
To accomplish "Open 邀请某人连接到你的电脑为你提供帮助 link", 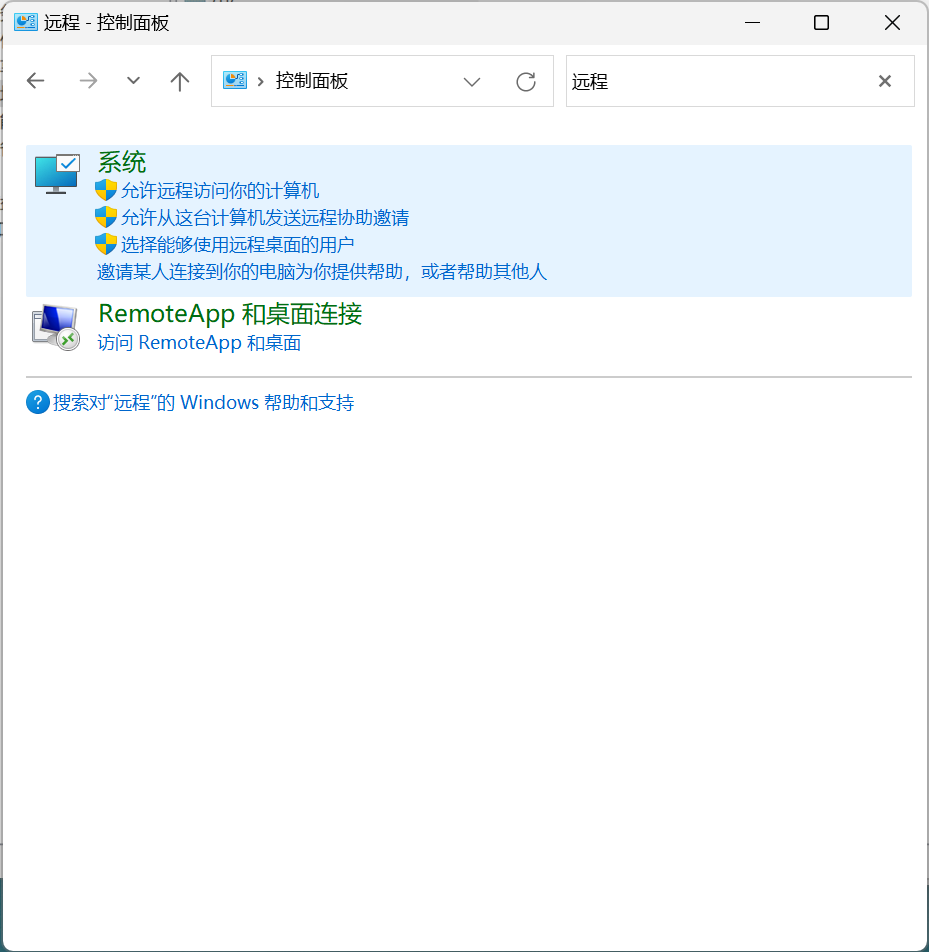I will click(322, 271).
